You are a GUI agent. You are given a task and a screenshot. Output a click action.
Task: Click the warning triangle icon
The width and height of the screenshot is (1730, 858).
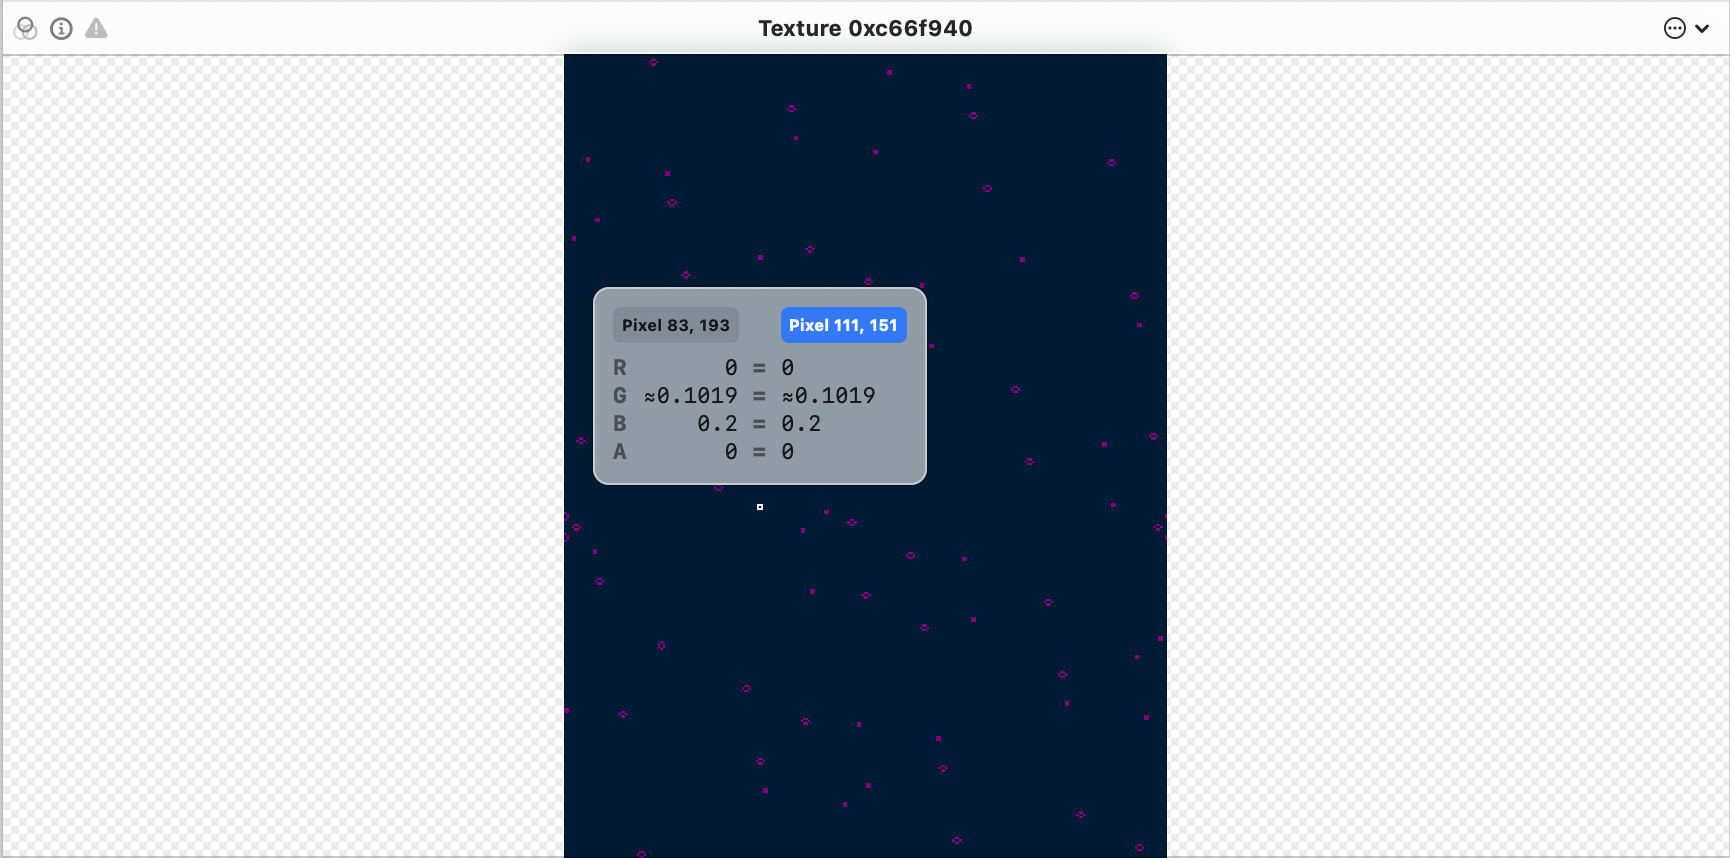click(96, 29)
